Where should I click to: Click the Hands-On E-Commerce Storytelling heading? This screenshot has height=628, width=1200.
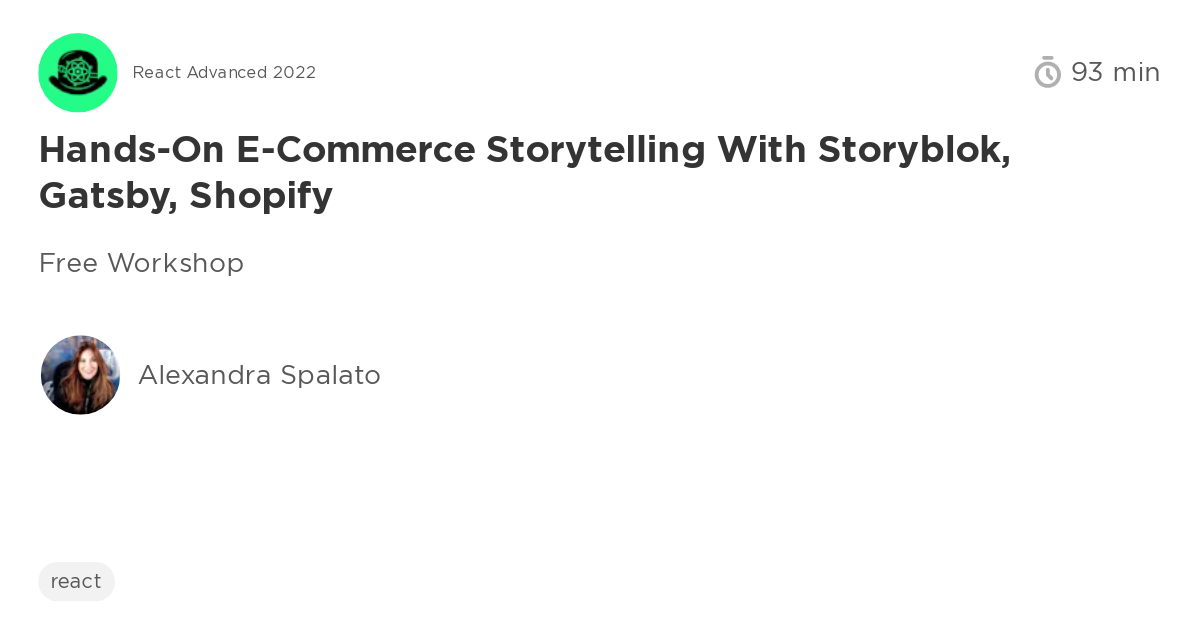(524, 172)
